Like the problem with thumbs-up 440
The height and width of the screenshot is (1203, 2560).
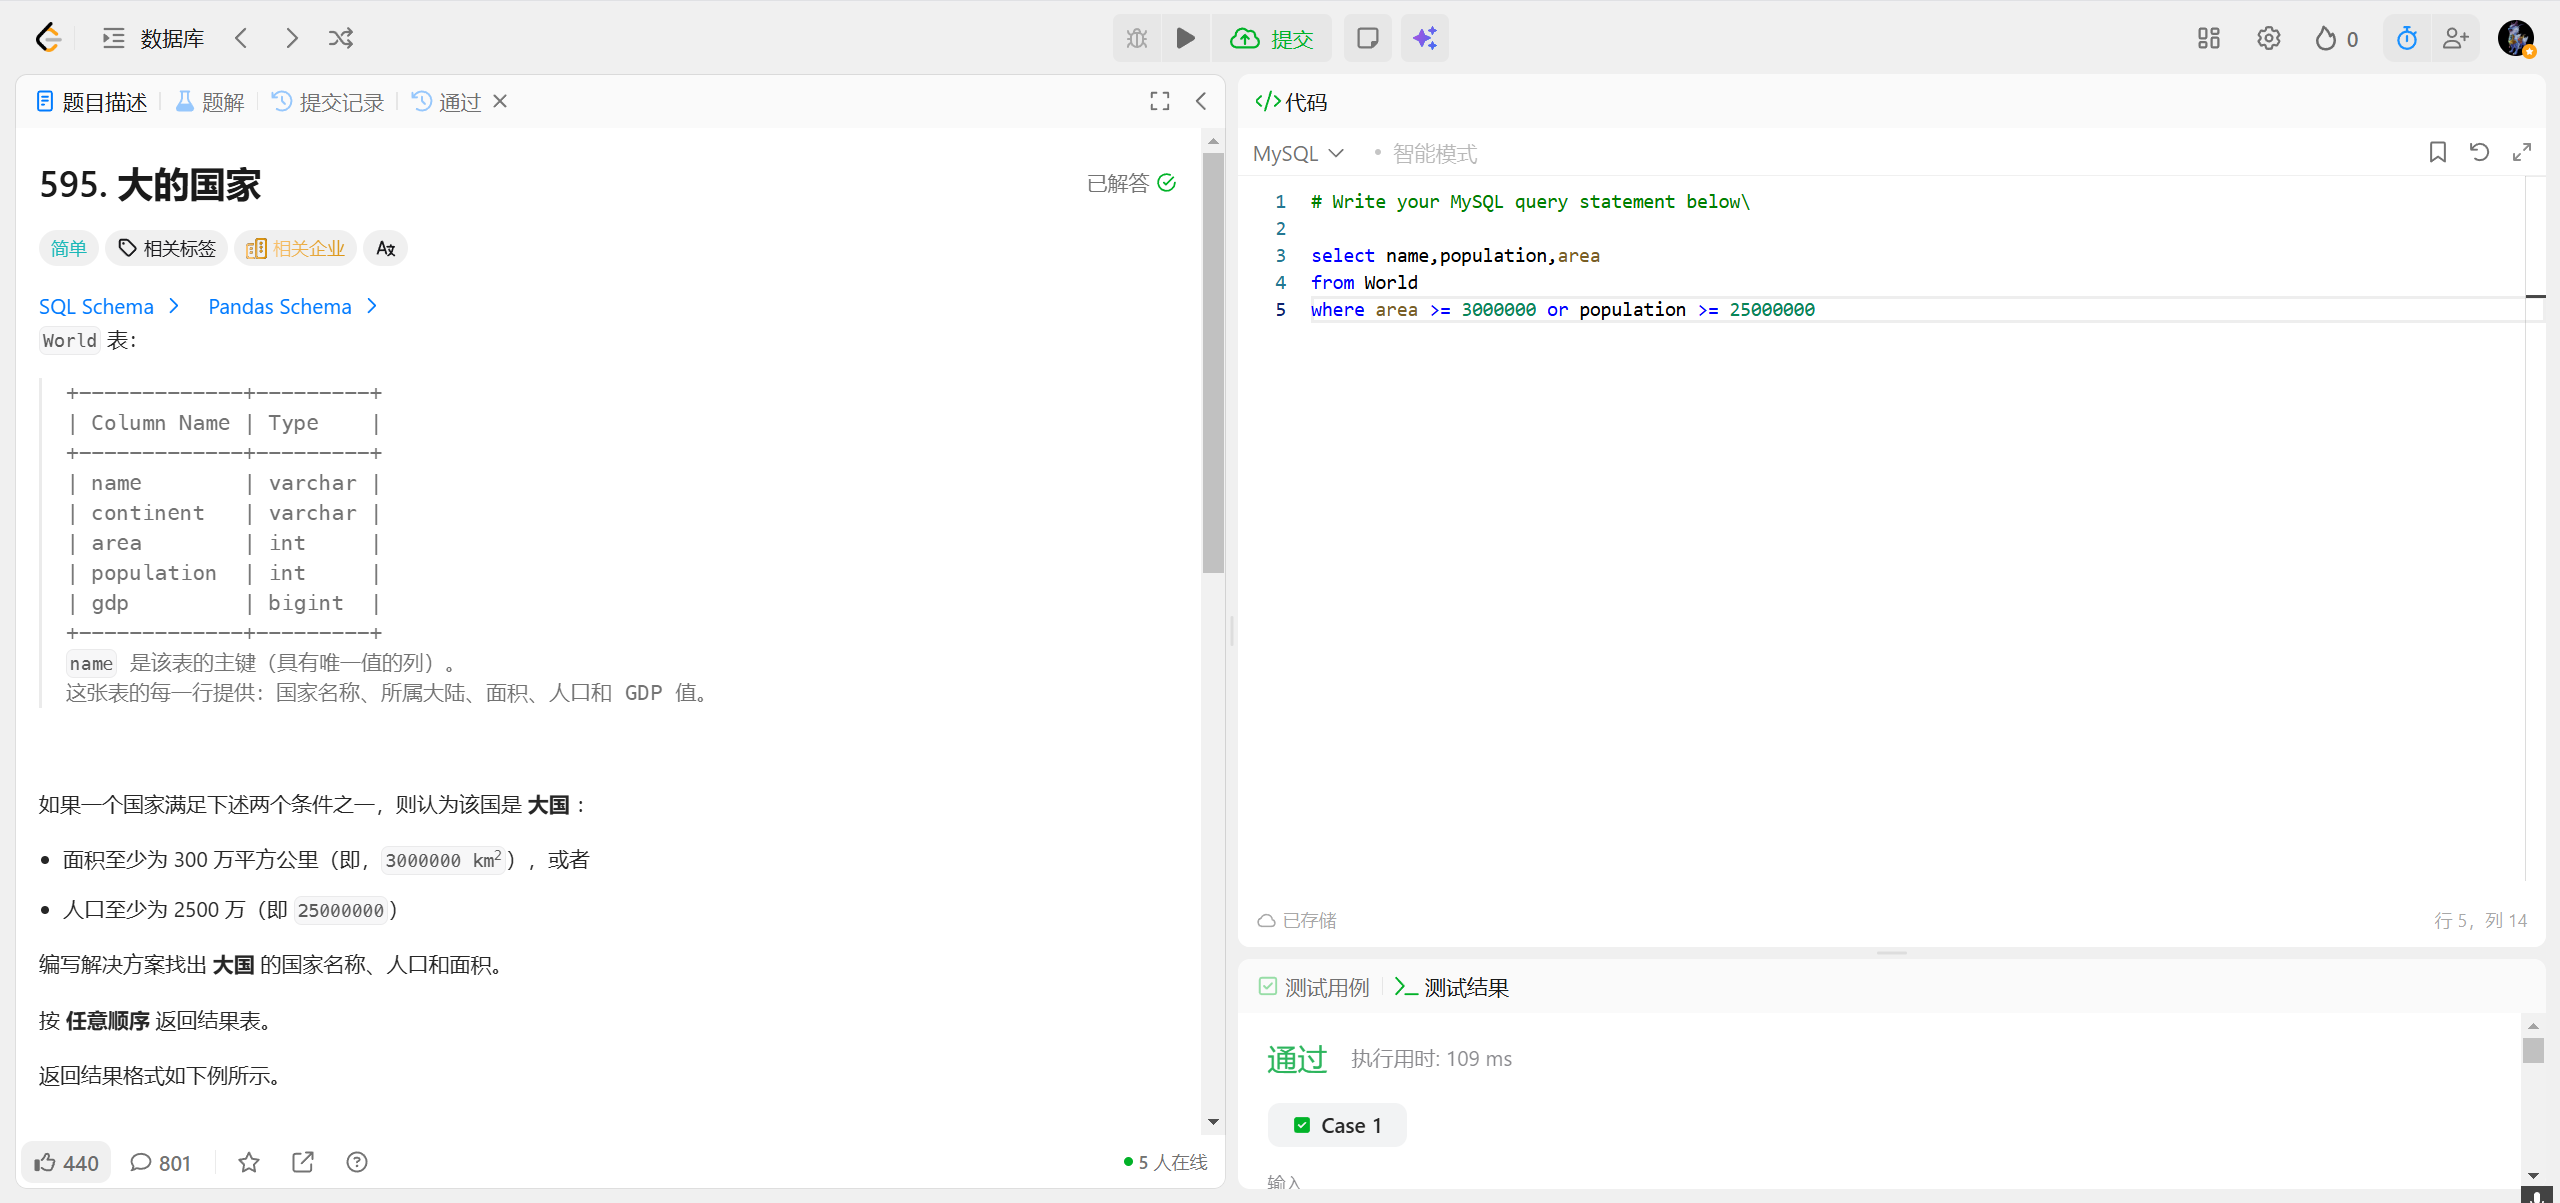pos(66,1162)
